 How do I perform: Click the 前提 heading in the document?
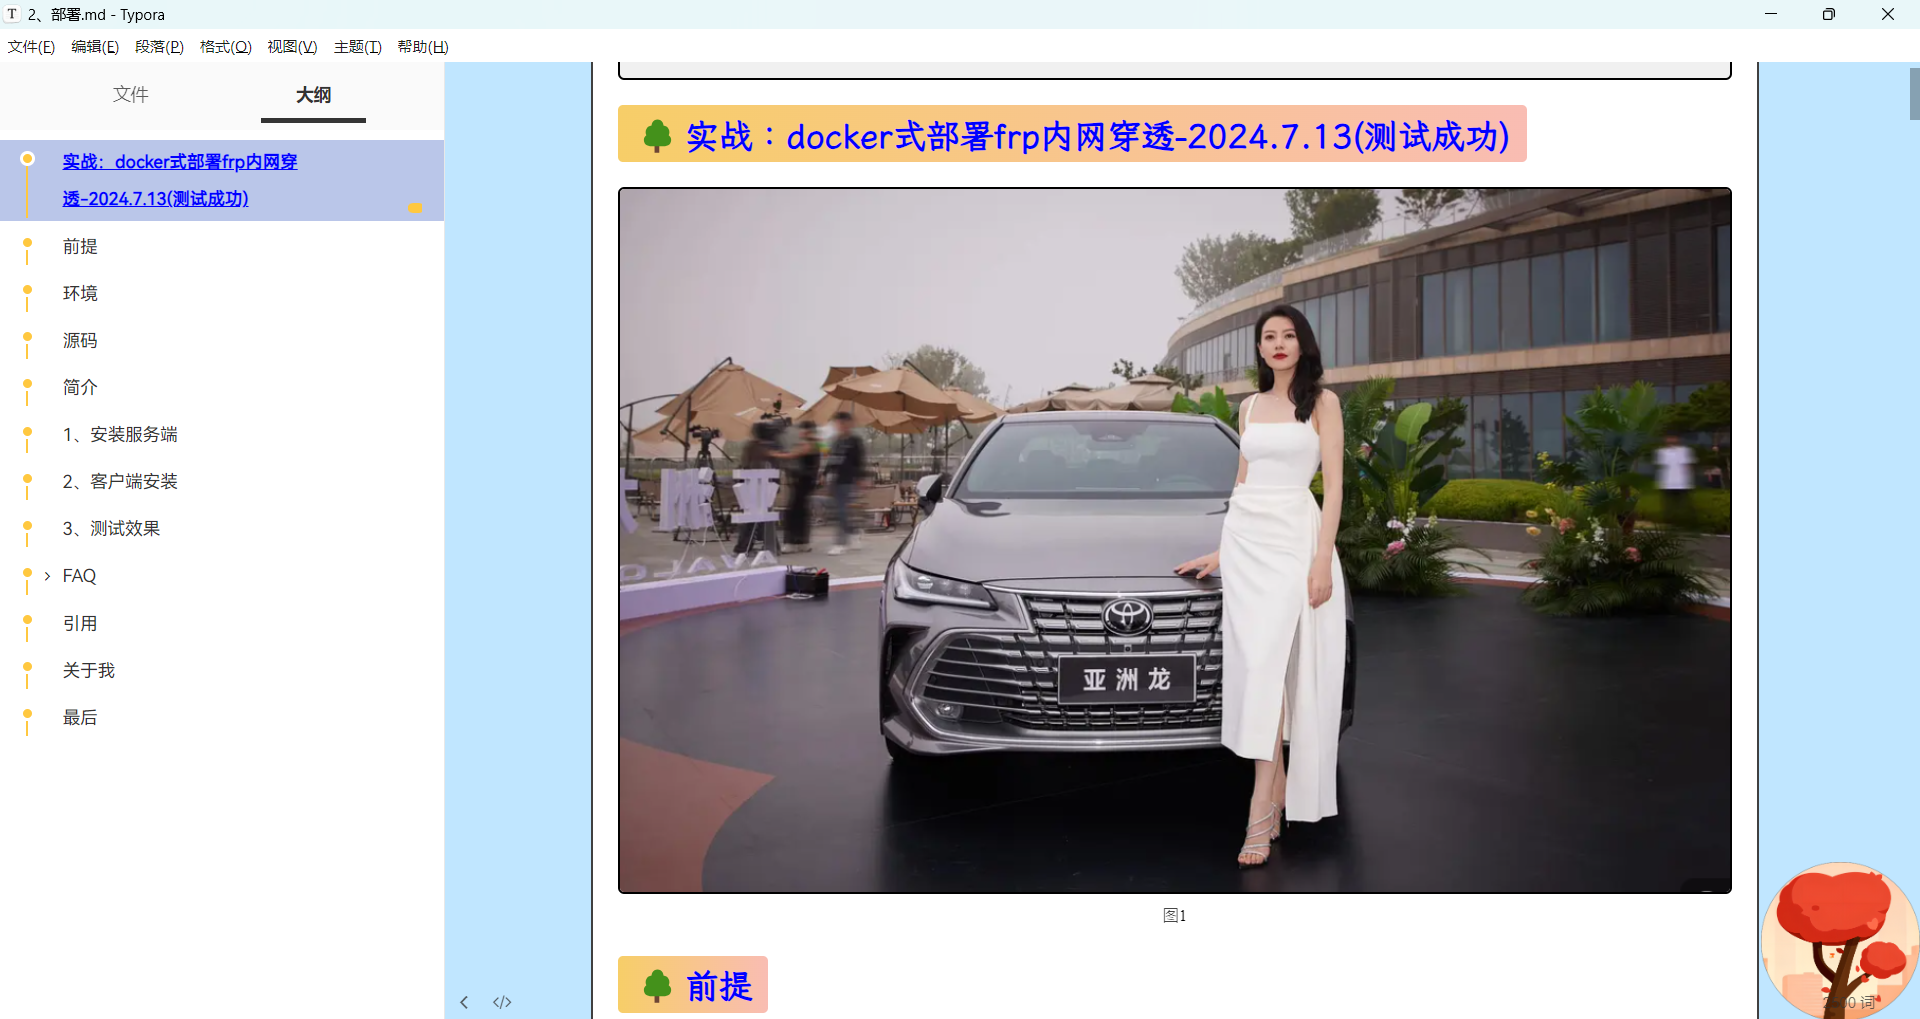tap(719, 986)
